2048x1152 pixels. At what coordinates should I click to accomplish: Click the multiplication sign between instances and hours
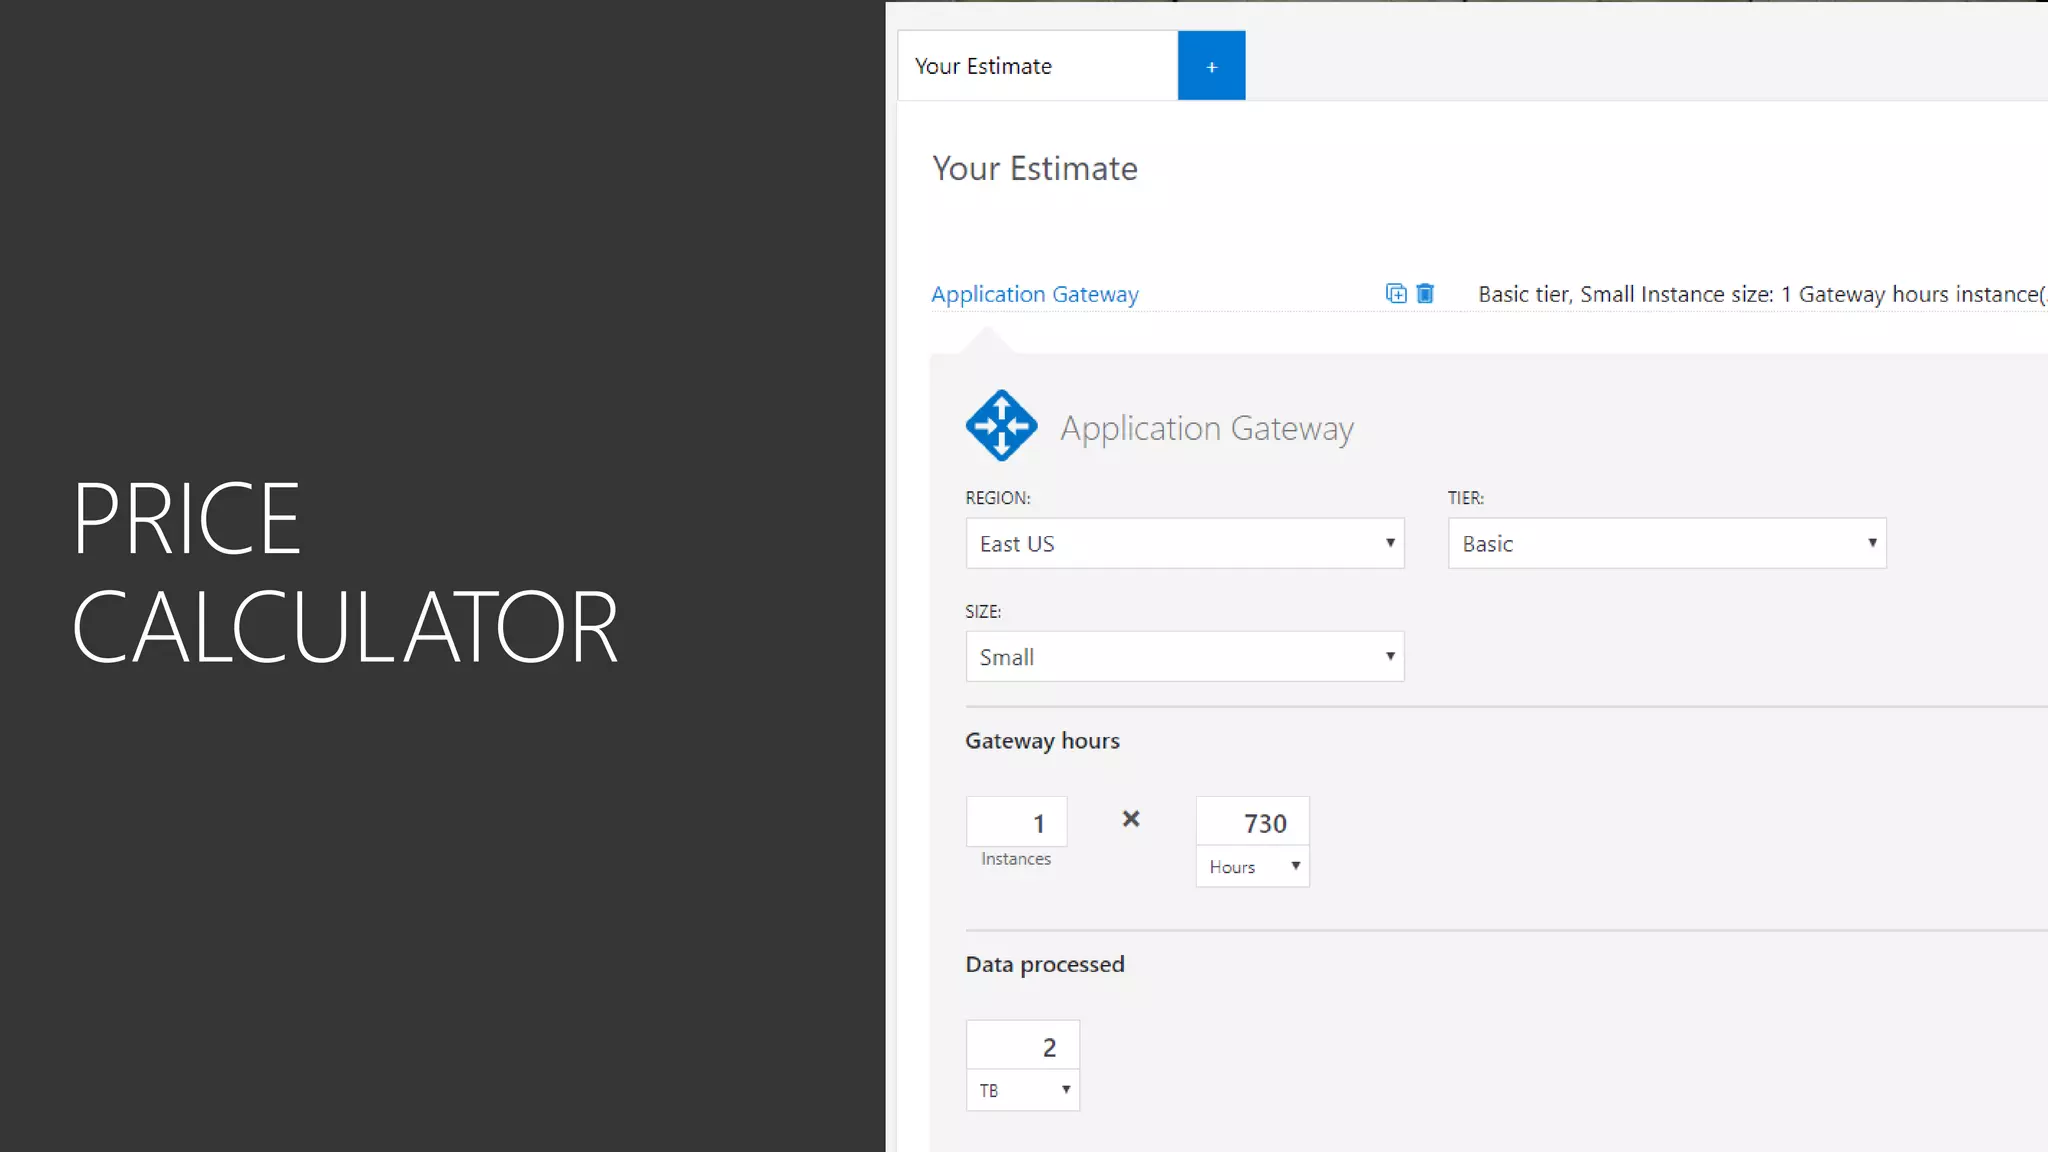(1131, 819)
